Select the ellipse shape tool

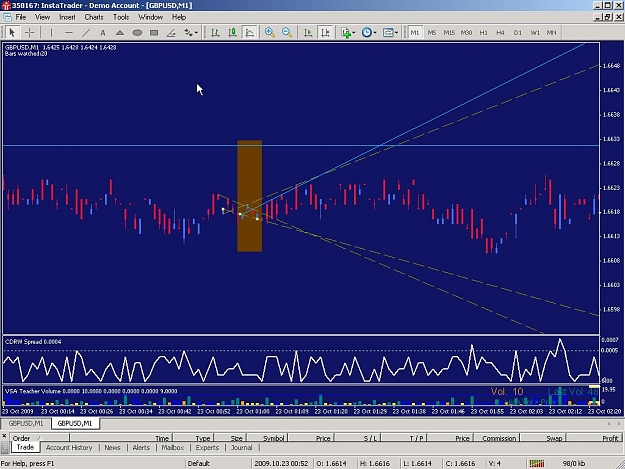coord(137,33)
